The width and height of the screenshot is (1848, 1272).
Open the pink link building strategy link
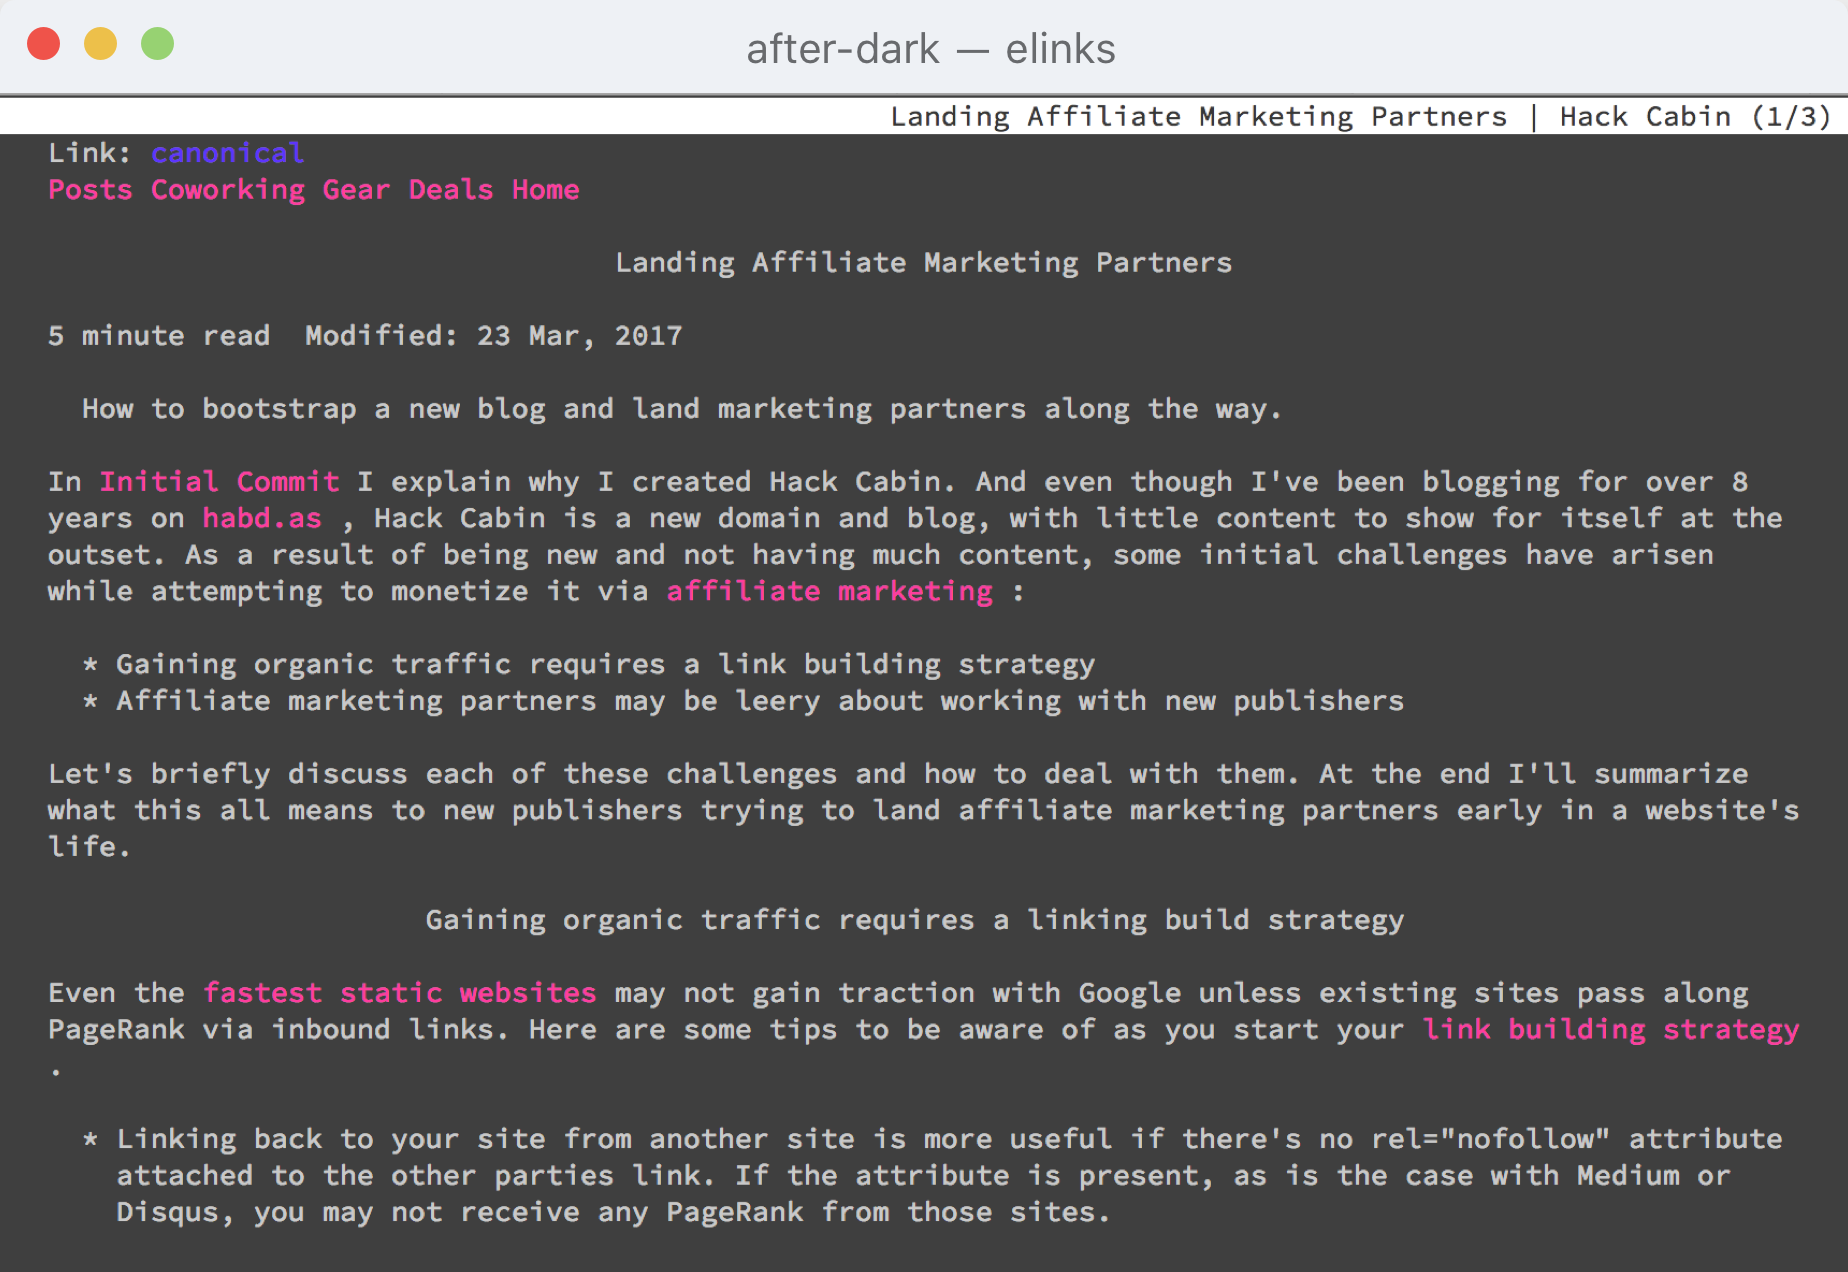pos(1610,1030)
